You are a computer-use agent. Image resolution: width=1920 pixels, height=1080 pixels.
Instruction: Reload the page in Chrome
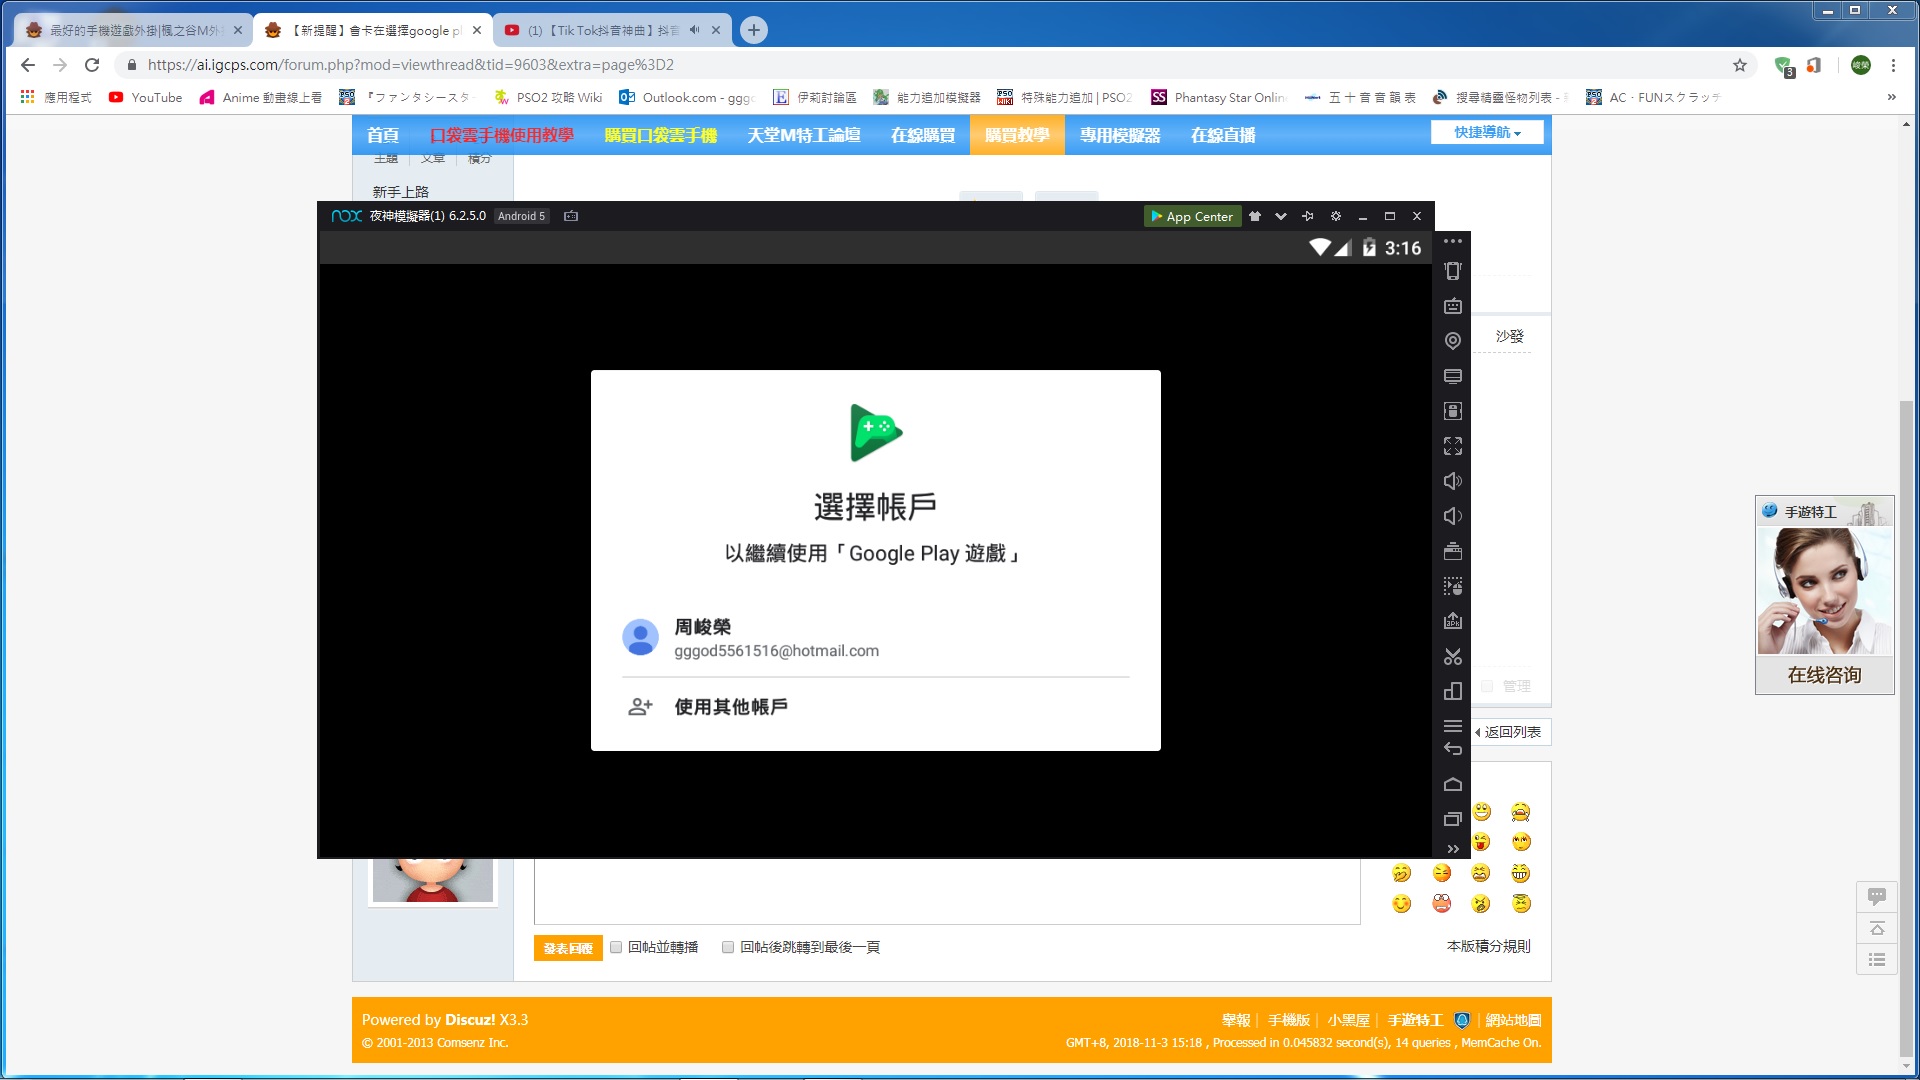[92, 65]
